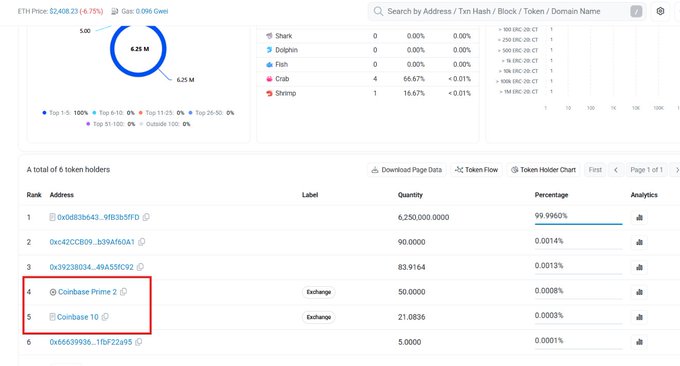680x366 pixels.
Task: Toggle Top 11-25 legend series
Action: [161, 113]
